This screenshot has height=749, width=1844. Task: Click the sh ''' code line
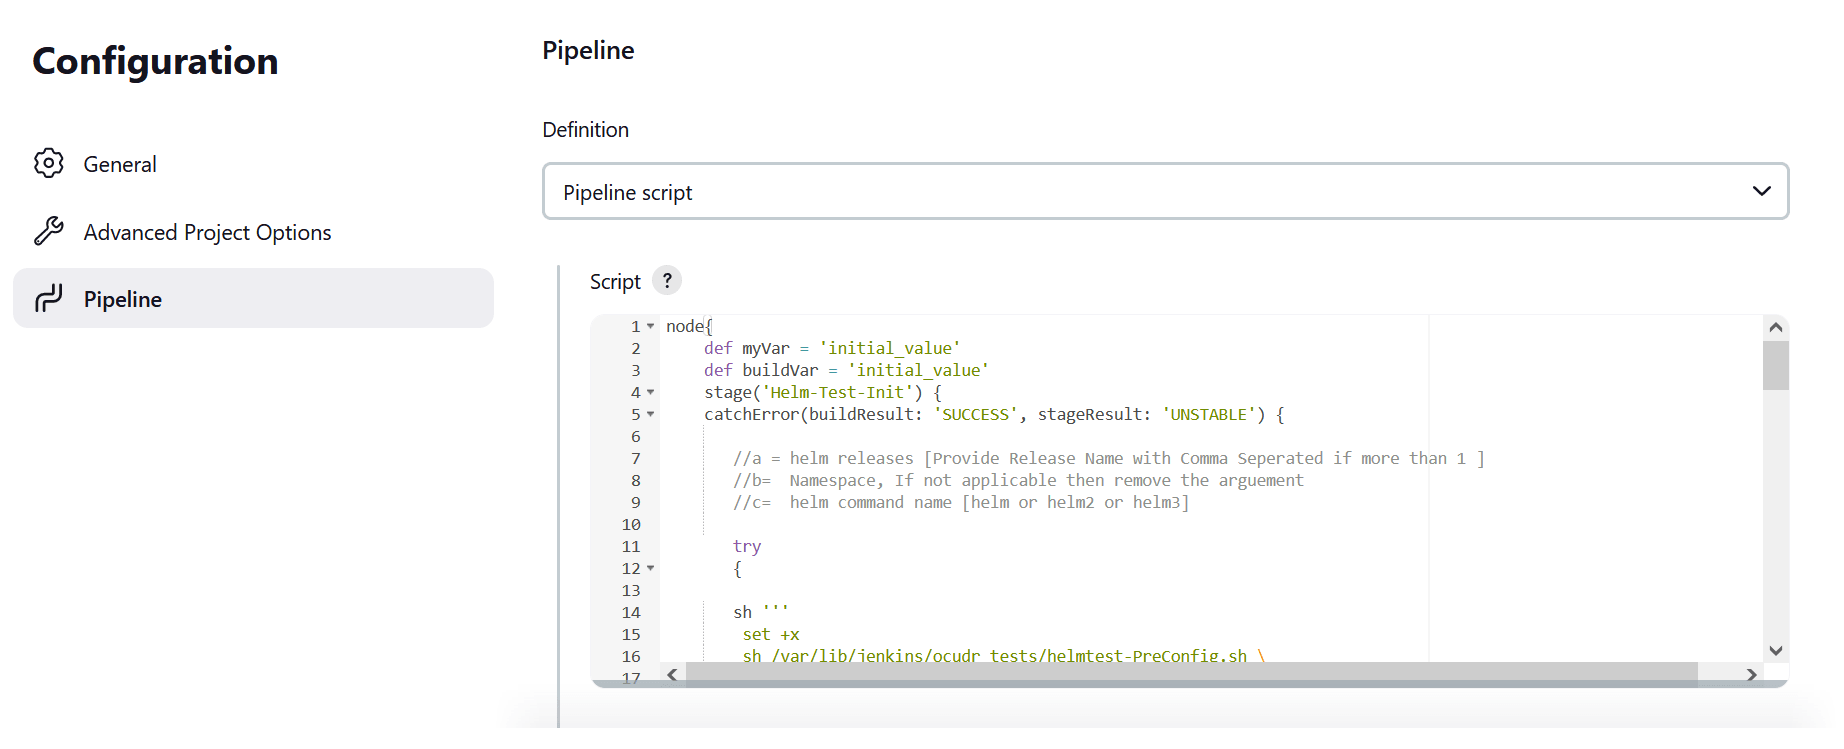tap(761, 612)
